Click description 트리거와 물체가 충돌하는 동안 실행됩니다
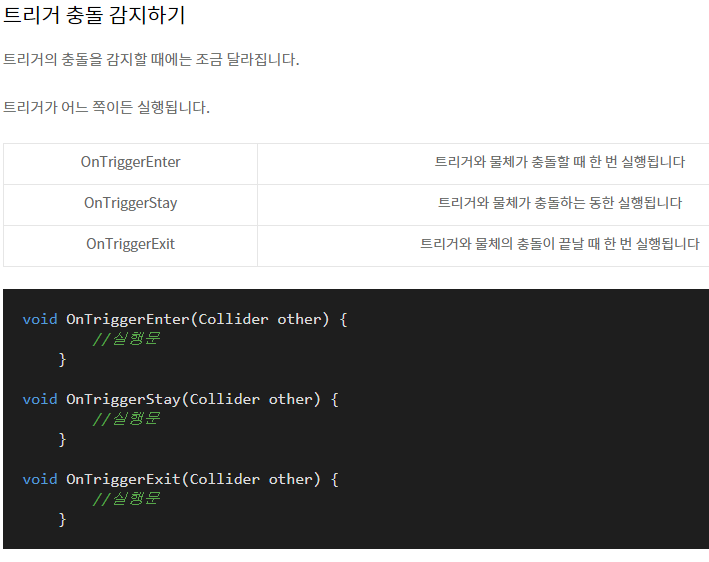 click(x=560, y=203)
